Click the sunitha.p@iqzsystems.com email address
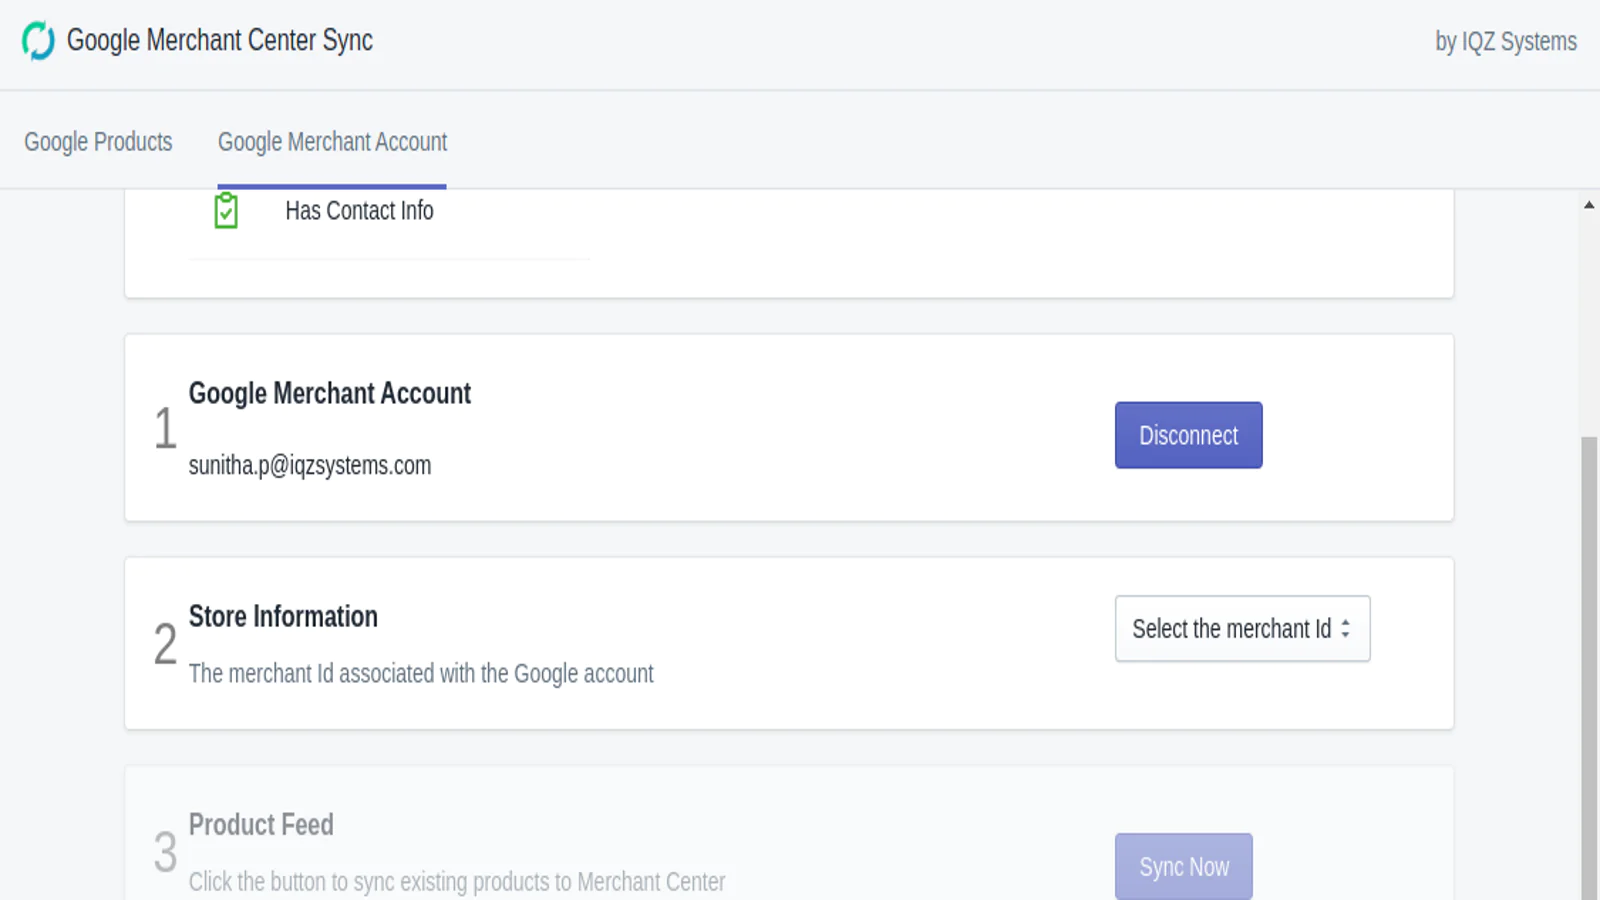 pyautogui.click(x=310, y=466)
